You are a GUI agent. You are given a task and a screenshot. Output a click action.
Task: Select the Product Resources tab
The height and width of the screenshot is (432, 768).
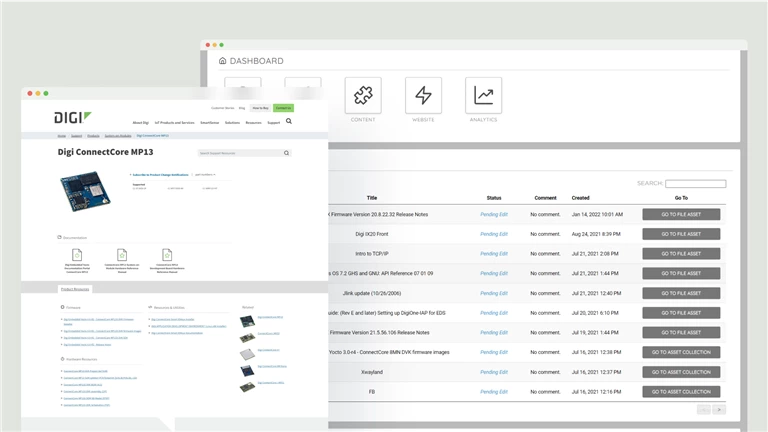tap(75, 289)
